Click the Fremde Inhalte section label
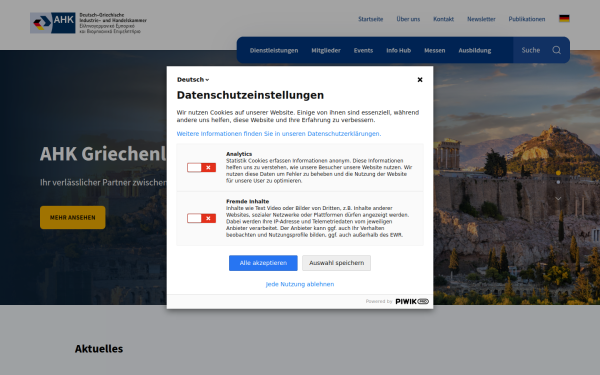Viewport: 600px width, 375px height. (248, 201)
